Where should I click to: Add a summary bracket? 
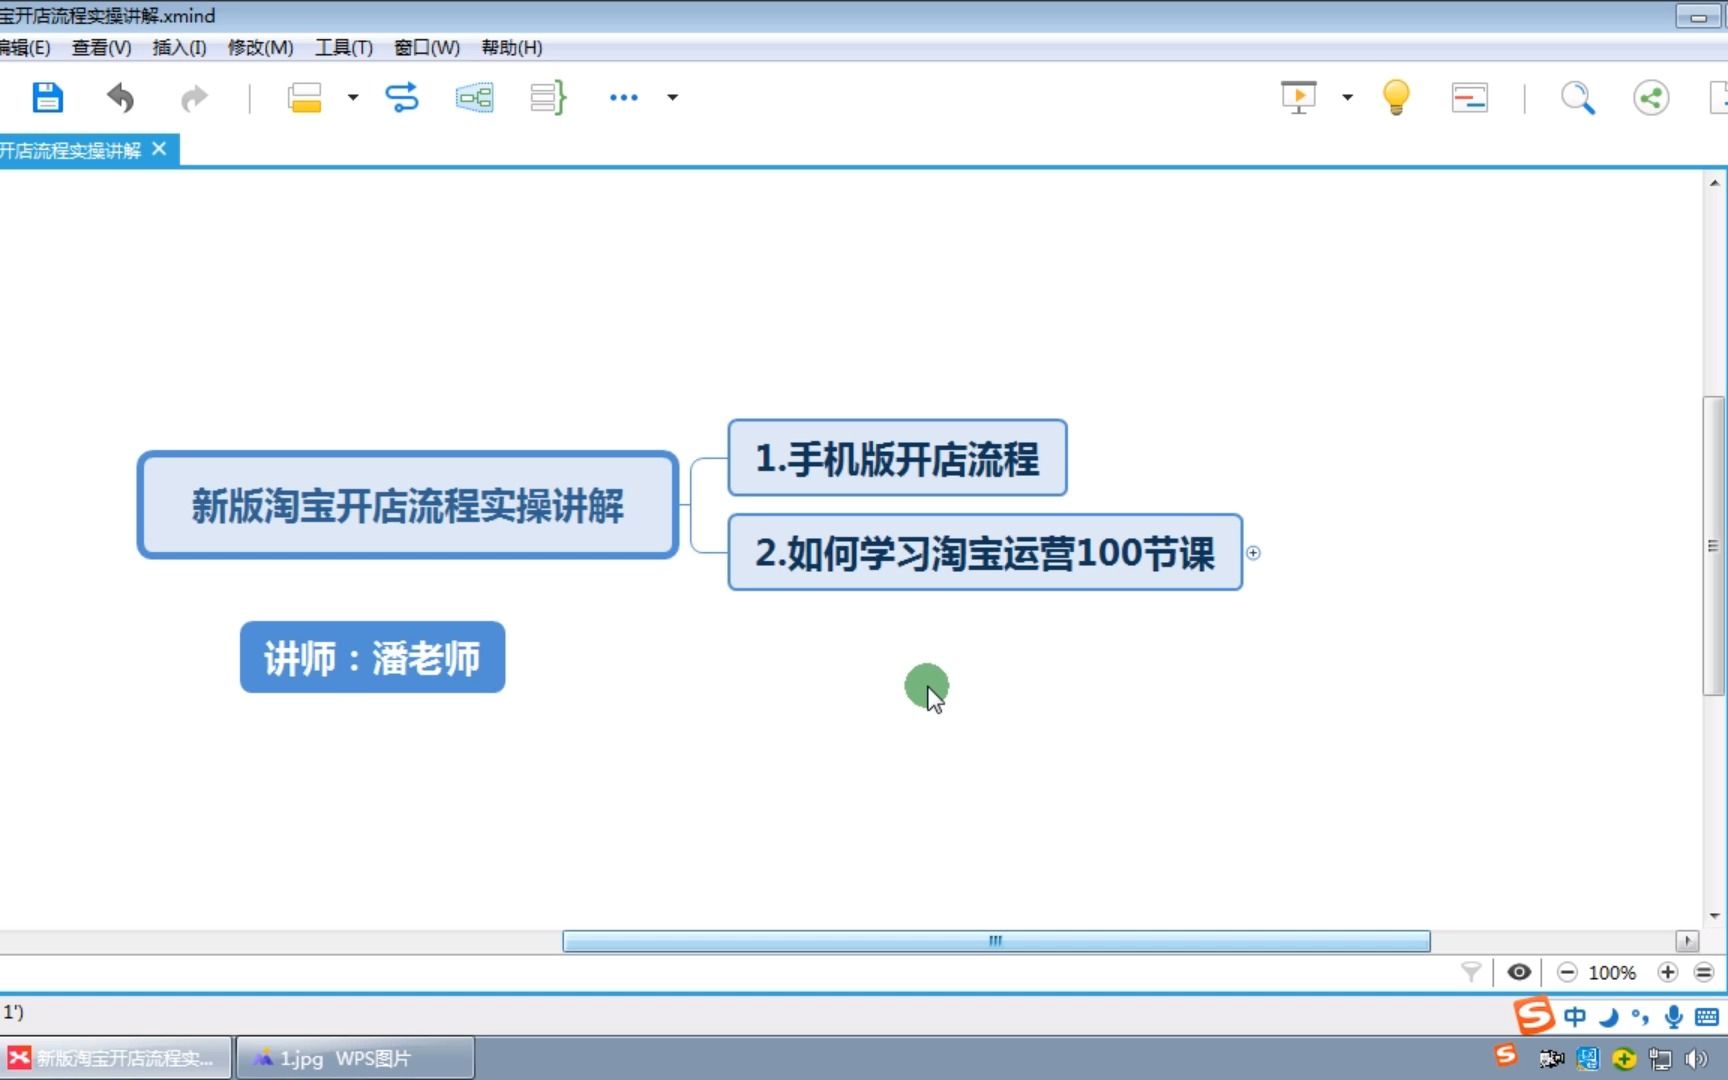click(x=548, y=98)
